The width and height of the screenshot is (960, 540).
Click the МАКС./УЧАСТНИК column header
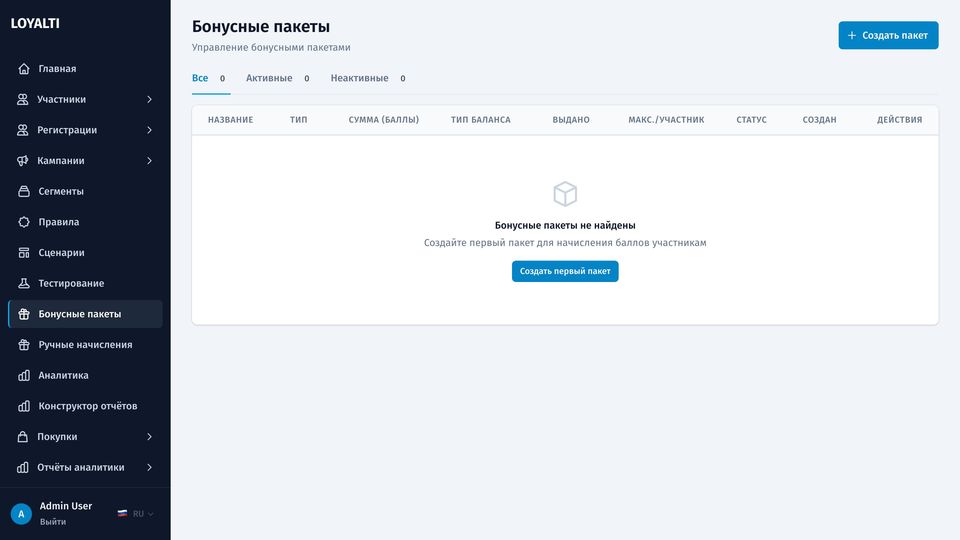tap(666, 120)
